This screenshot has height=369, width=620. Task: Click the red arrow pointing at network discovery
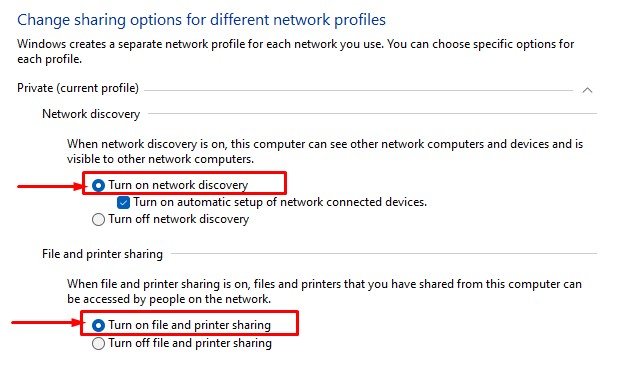(x=50, y=186)
